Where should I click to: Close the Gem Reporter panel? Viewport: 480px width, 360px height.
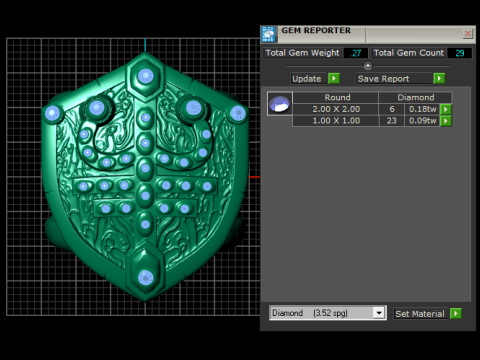coord(468,33)
